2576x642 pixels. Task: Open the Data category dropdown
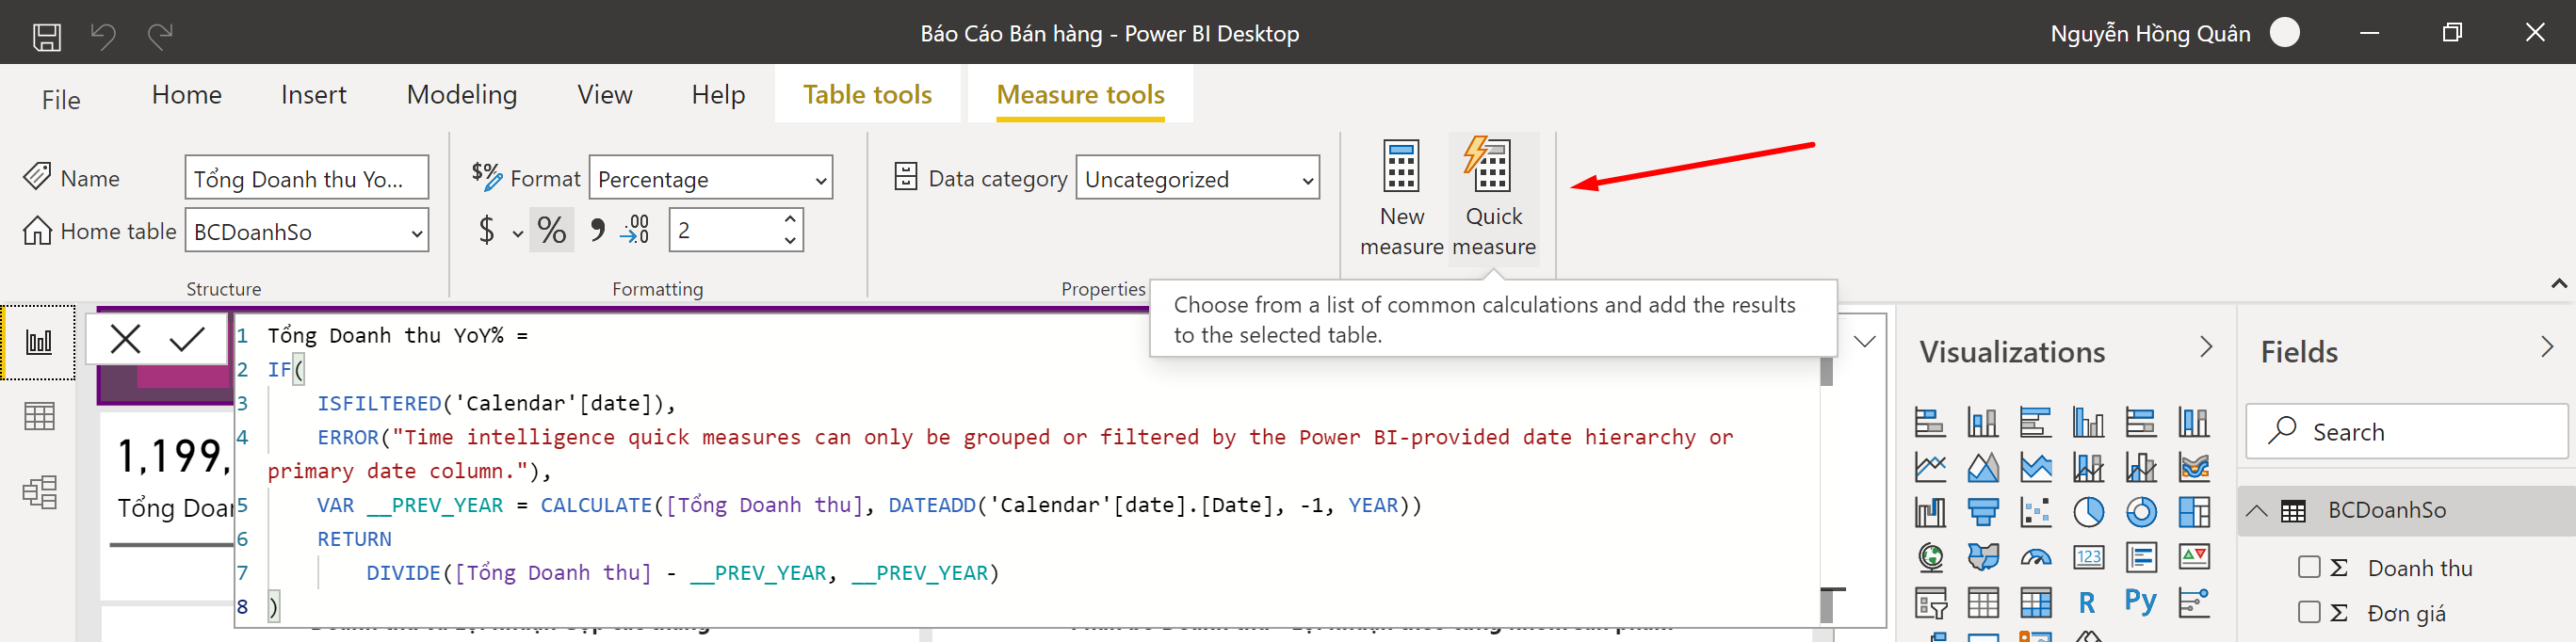(1198, 178)
